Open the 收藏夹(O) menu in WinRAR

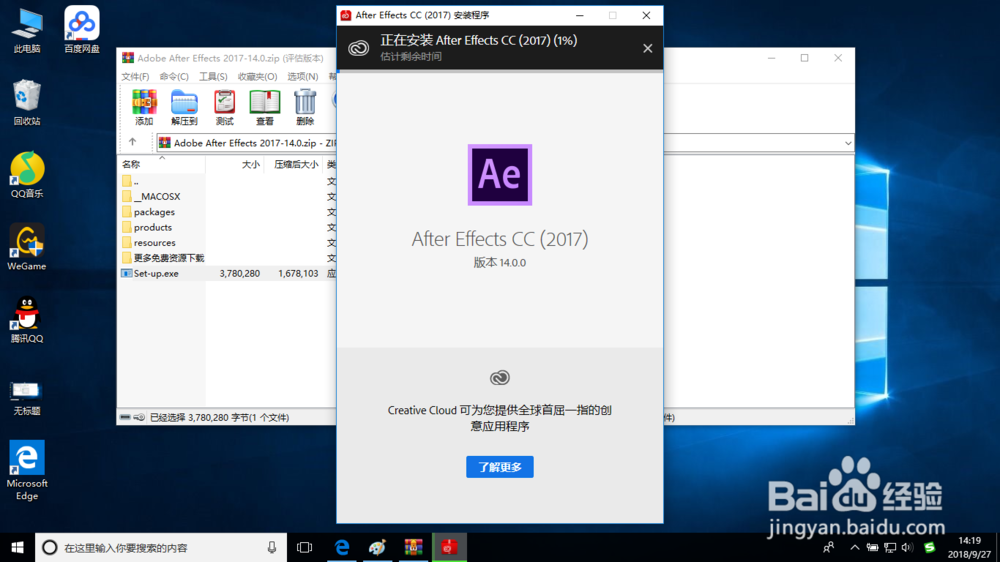point(257,77)
